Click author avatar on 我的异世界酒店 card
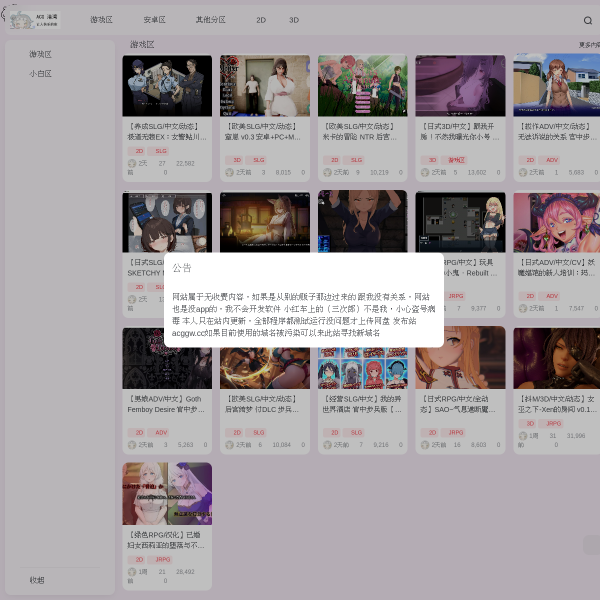The width and height of the screenshot is (600, 600). pos(327,445)
